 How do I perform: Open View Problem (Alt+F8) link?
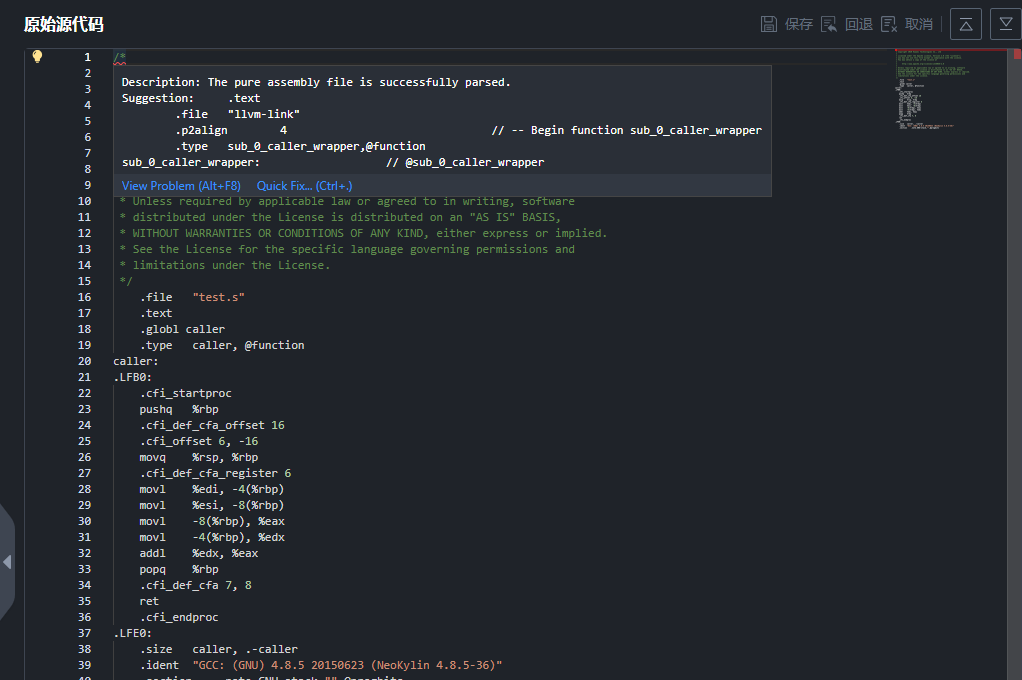click(181, 186)
